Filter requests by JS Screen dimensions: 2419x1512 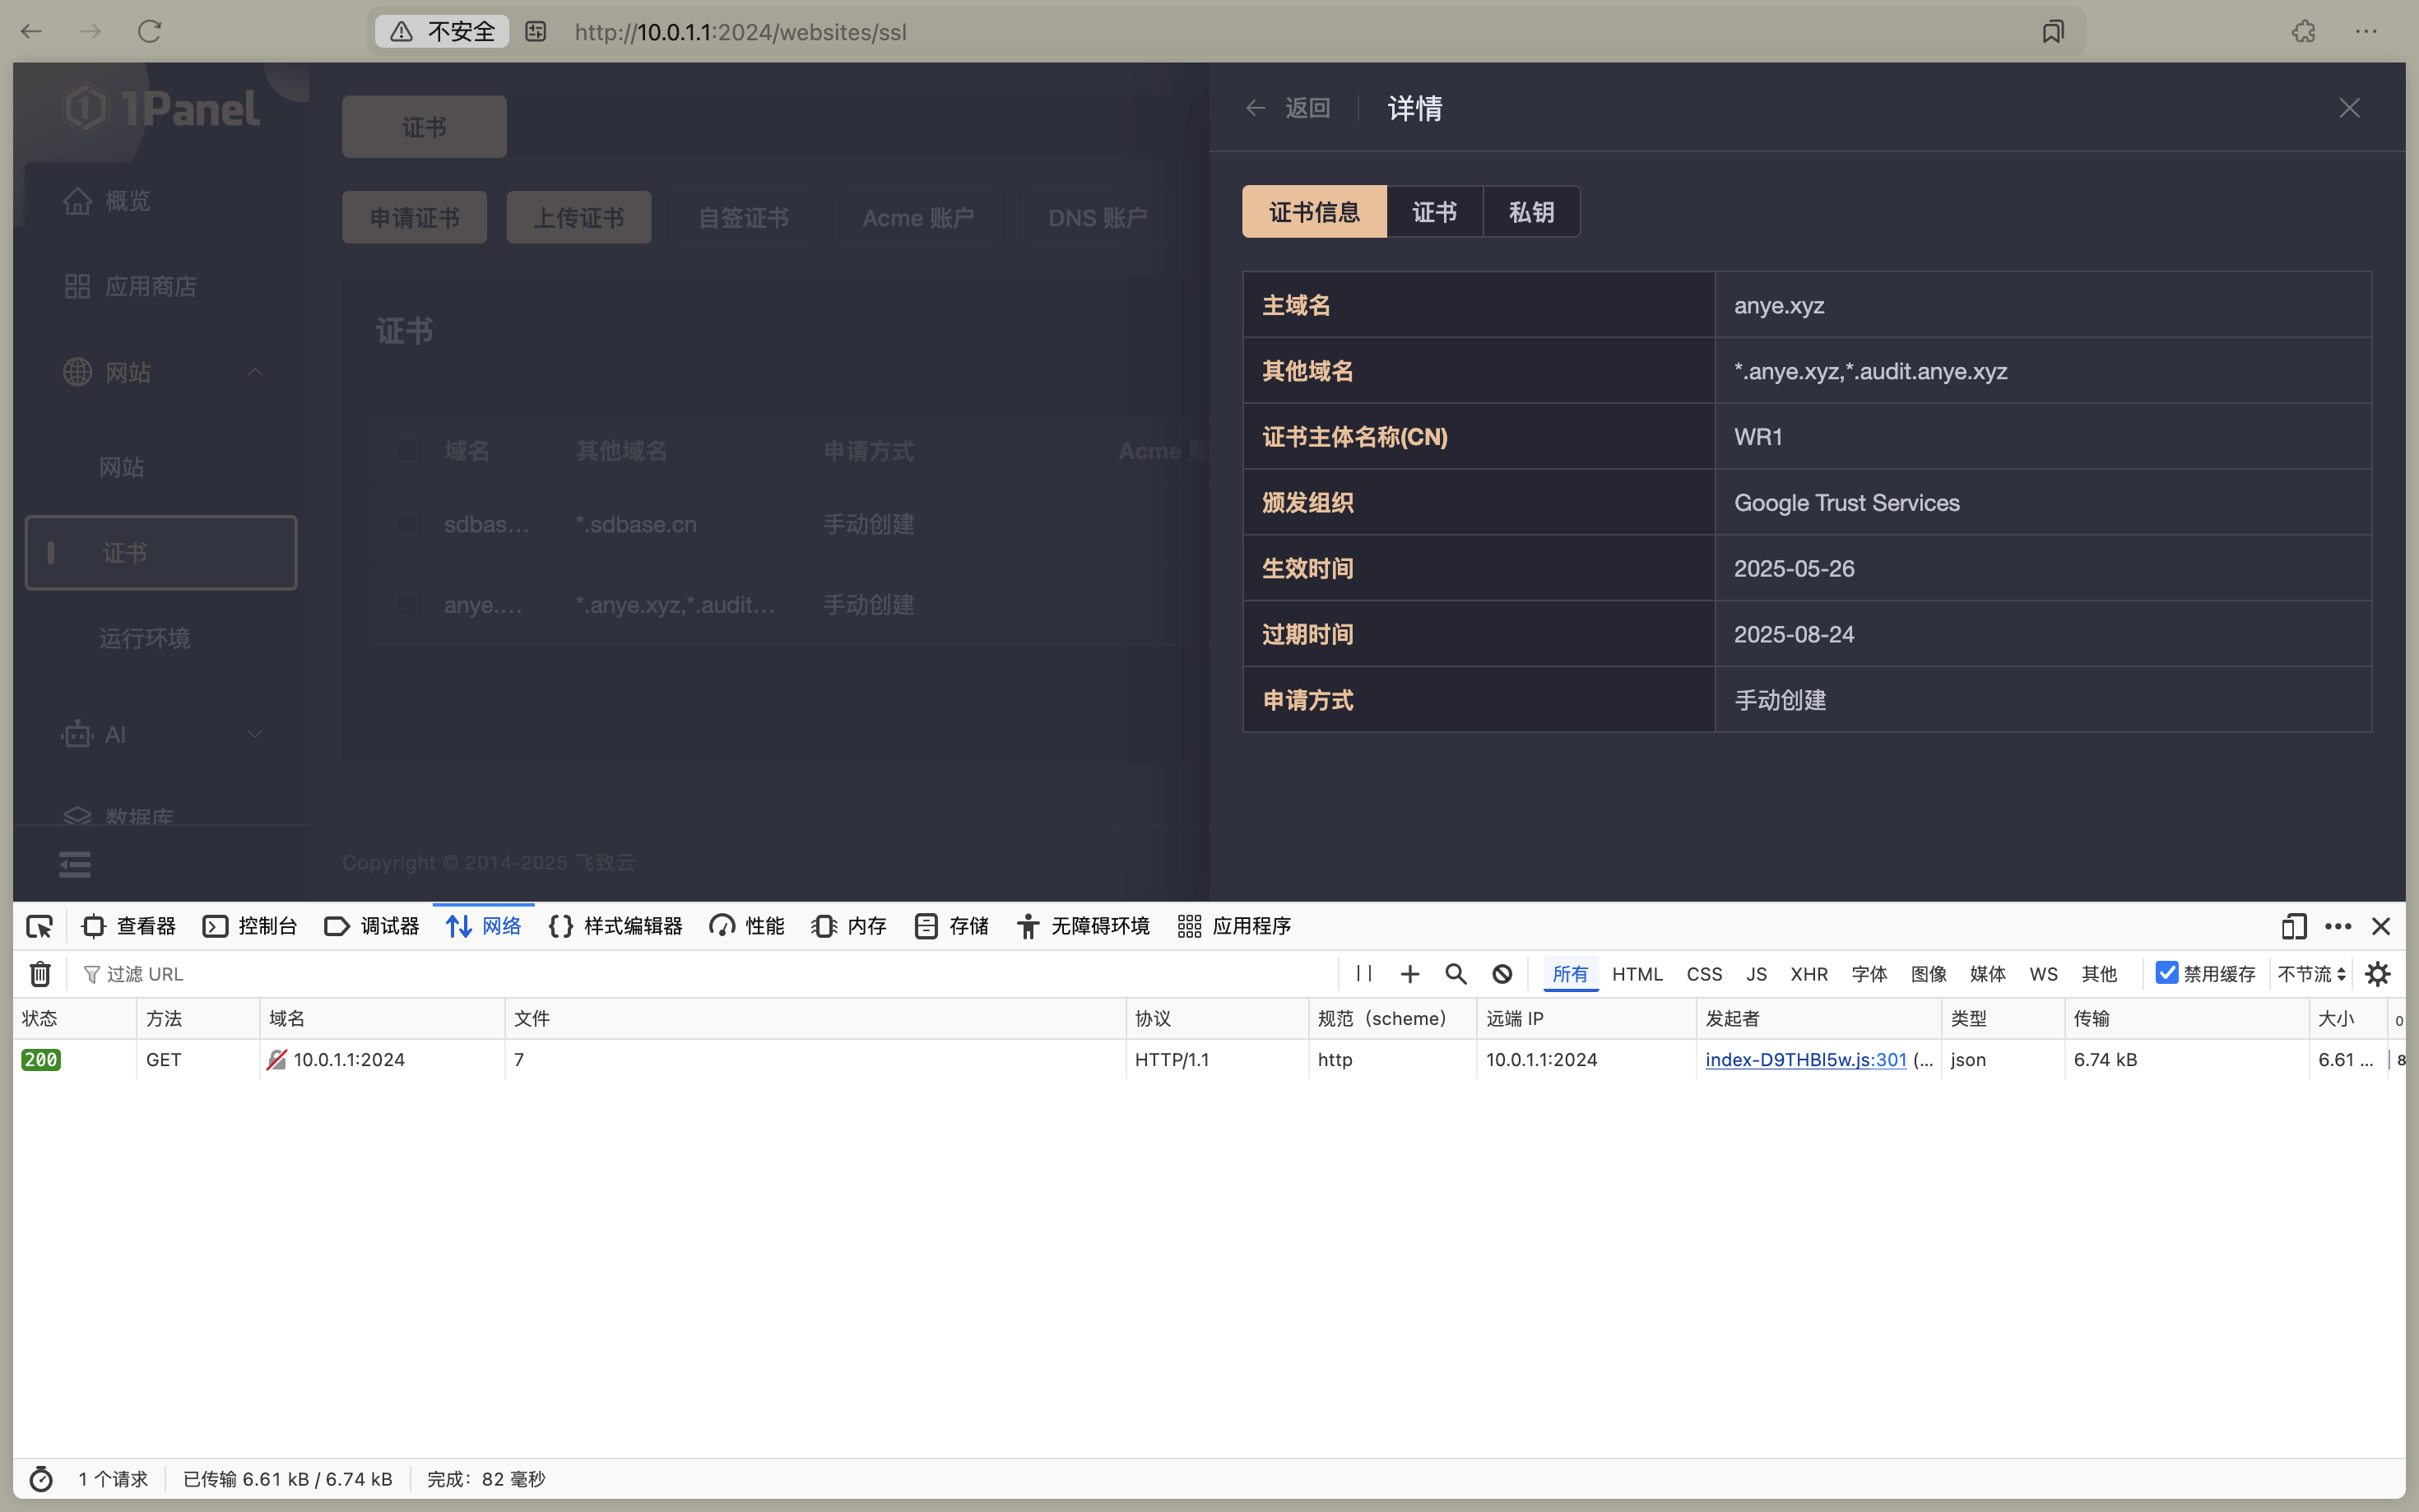pyautogui.click(x=1756, y=974)
